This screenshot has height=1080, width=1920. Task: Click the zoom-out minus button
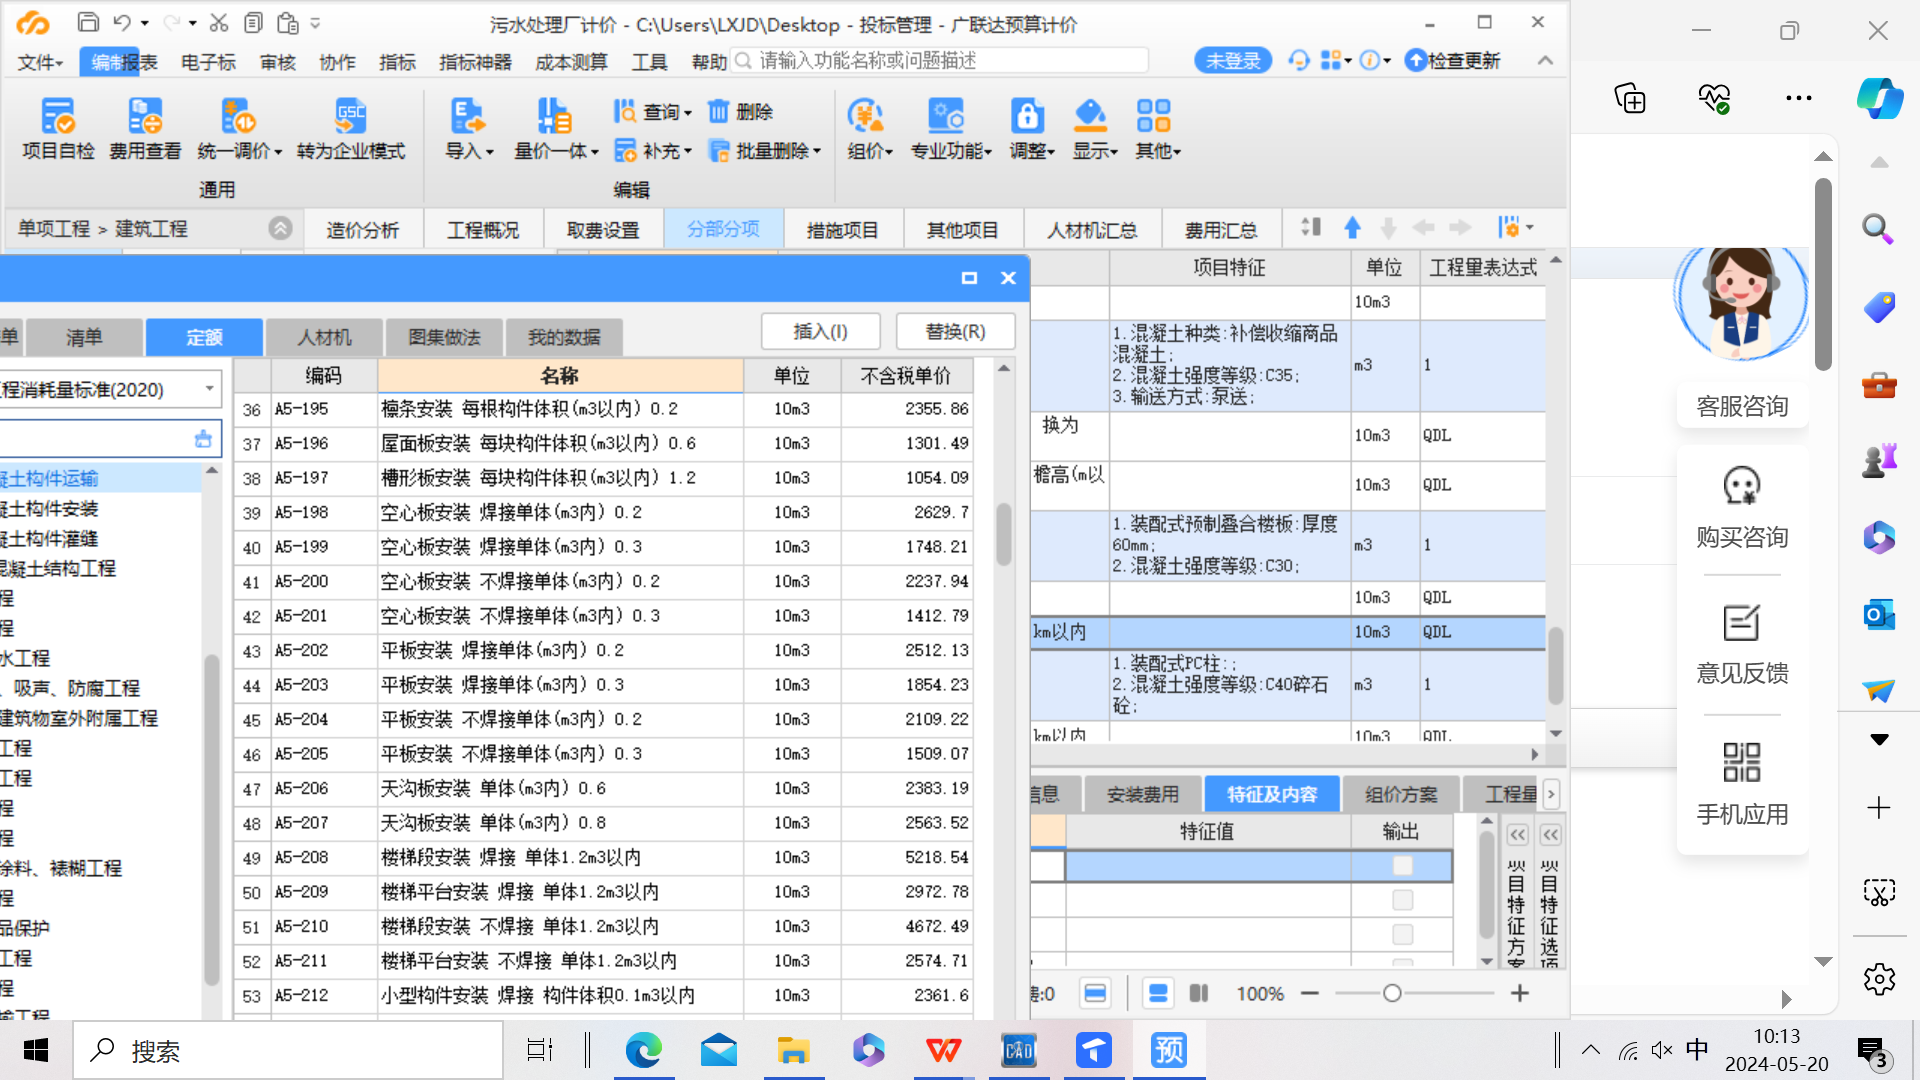click(1310, 993)
